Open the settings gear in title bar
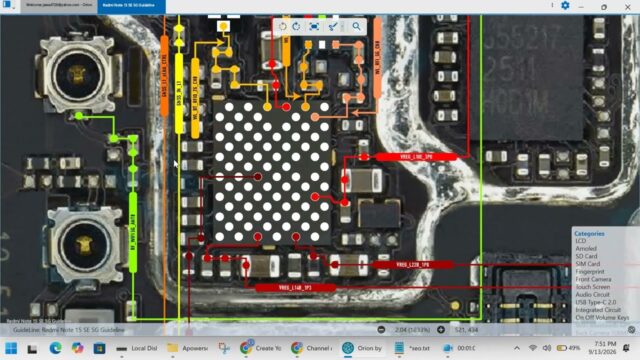Viewport: 640px width, 360px height. point(565,5)
